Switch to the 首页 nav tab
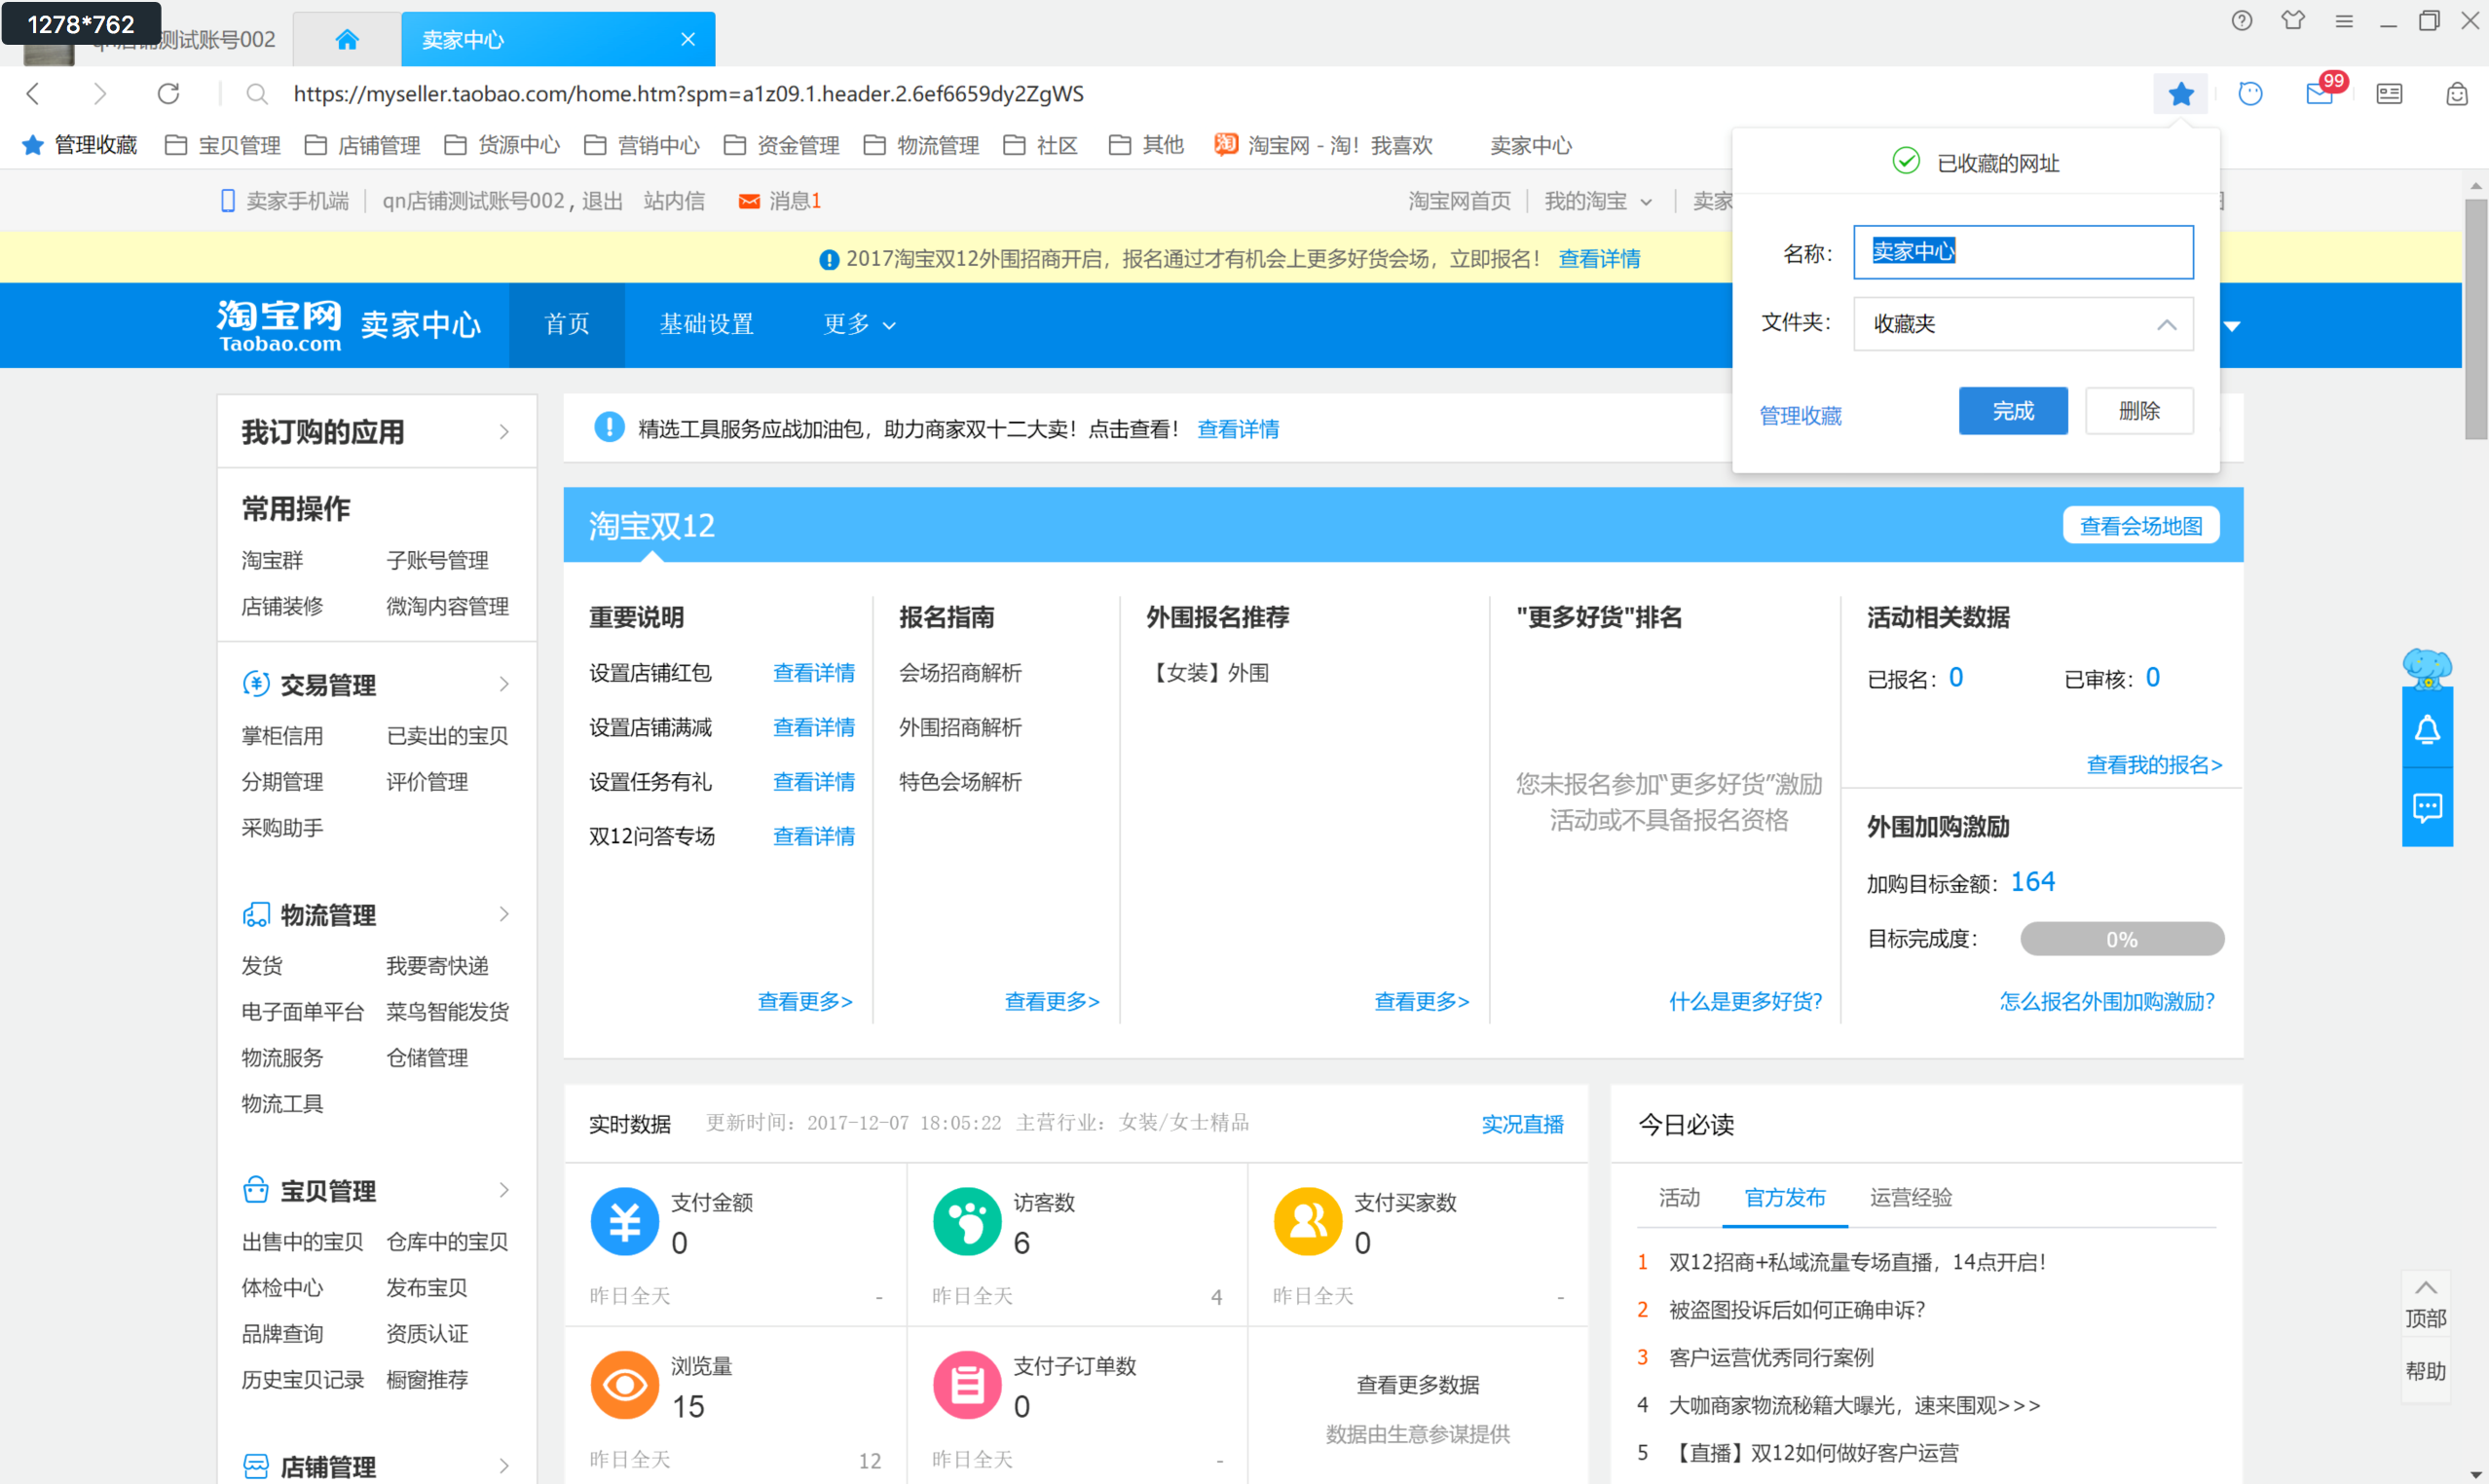This screenshot has width=2489, height=1484. coord(567,324)
